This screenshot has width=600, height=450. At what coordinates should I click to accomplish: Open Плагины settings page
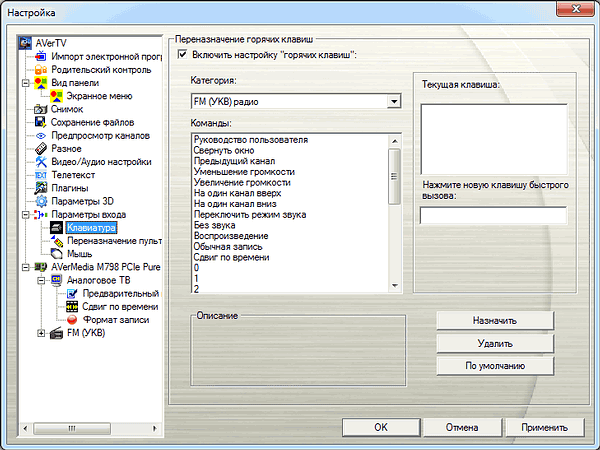(70, 188)
